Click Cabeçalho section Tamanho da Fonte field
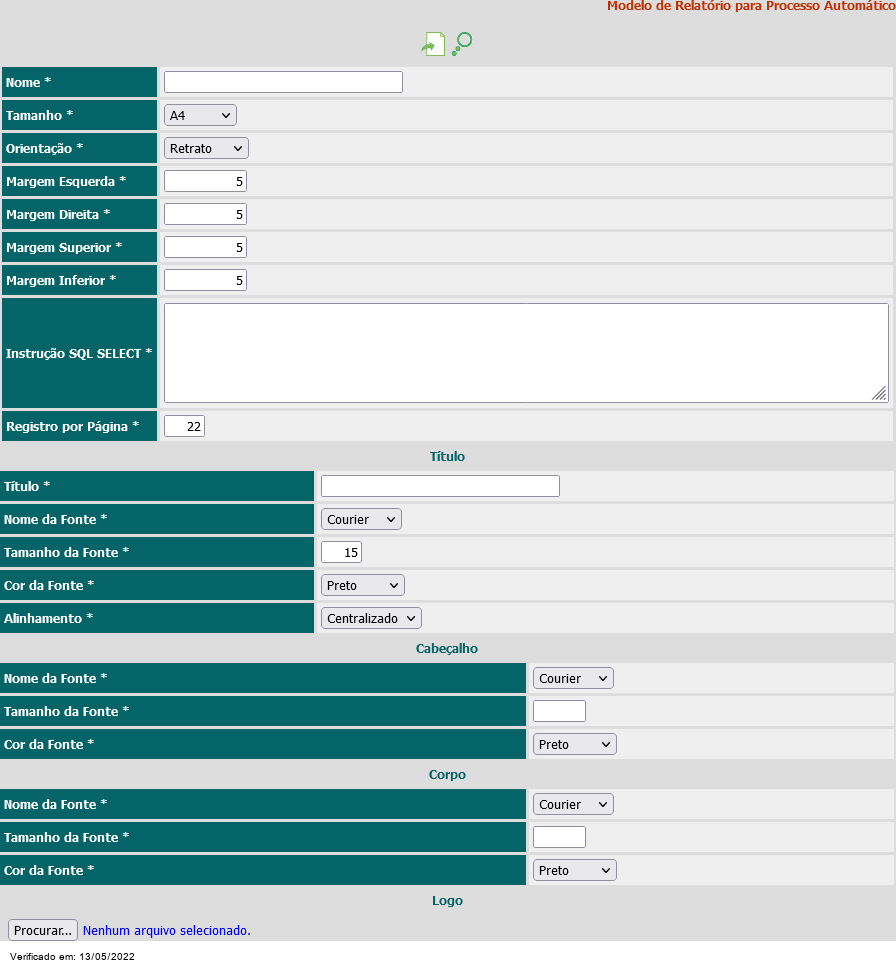This screenshot has height=971, width=896. (559, 711)
